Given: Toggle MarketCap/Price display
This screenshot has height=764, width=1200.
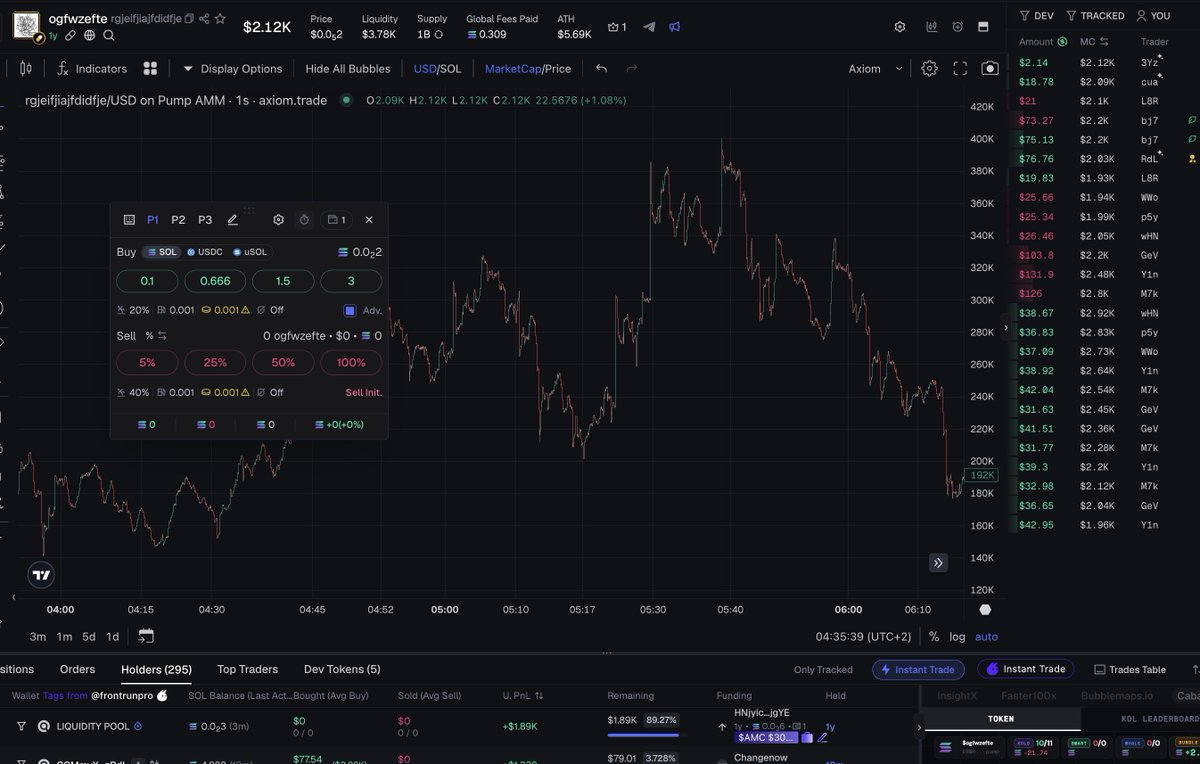Looking at the screenshot, I should coord(528,69).
